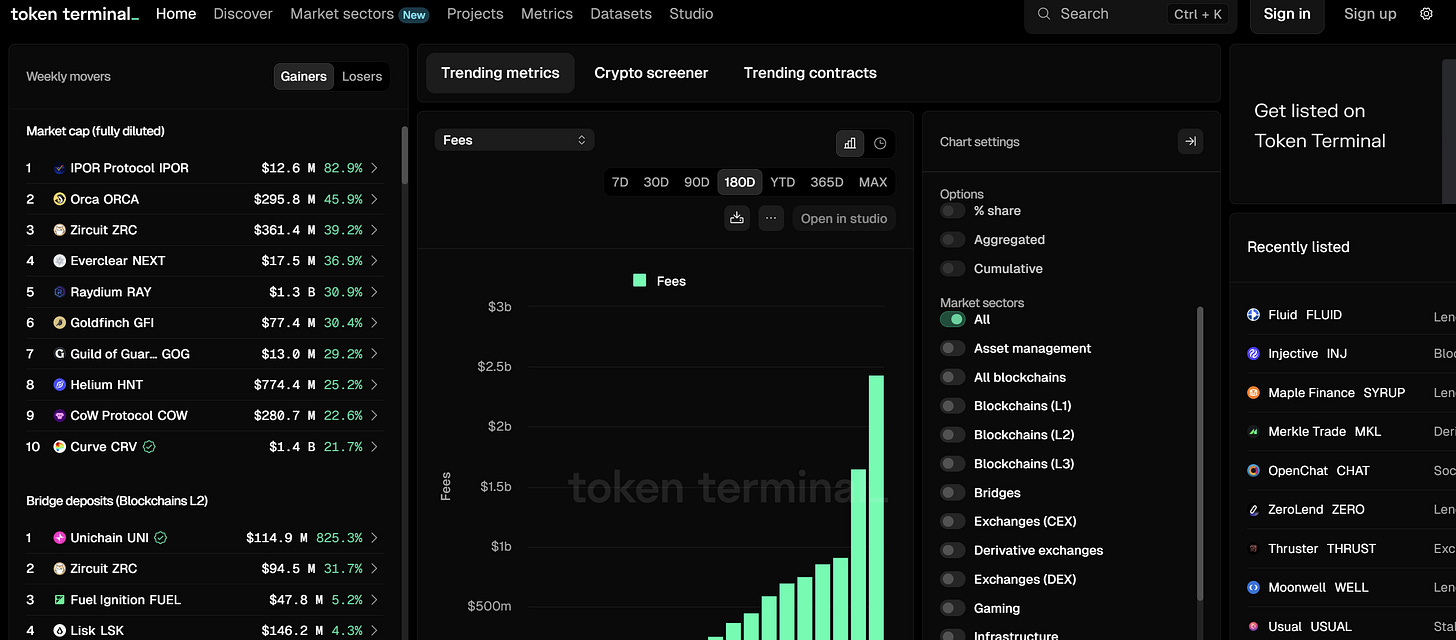Viewport: 1456px width, 640px height.
Task: Switch to bar chart view icon
Action: (850, 143)
